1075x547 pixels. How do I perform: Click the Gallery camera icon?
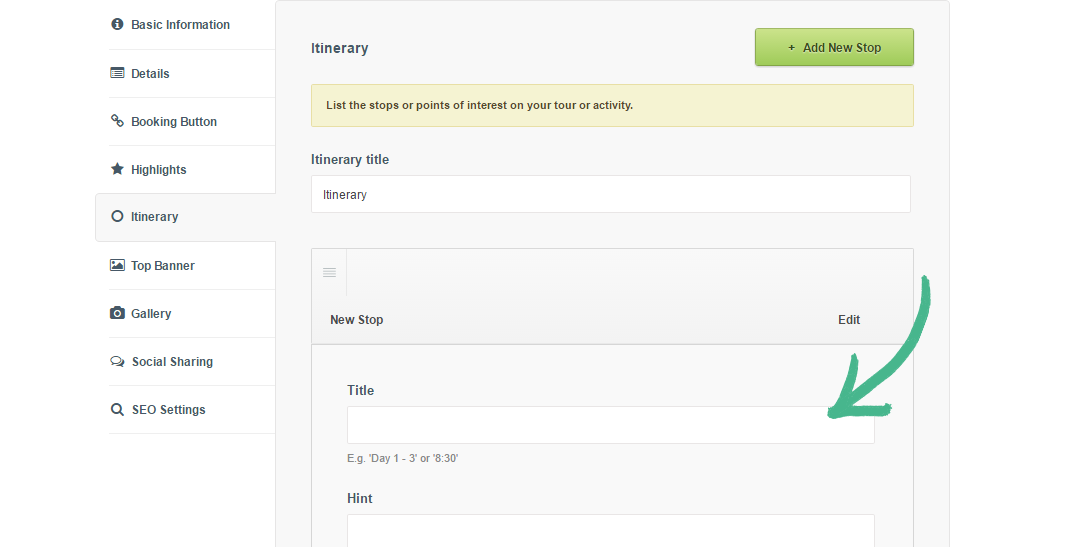(x=117, y=313)
